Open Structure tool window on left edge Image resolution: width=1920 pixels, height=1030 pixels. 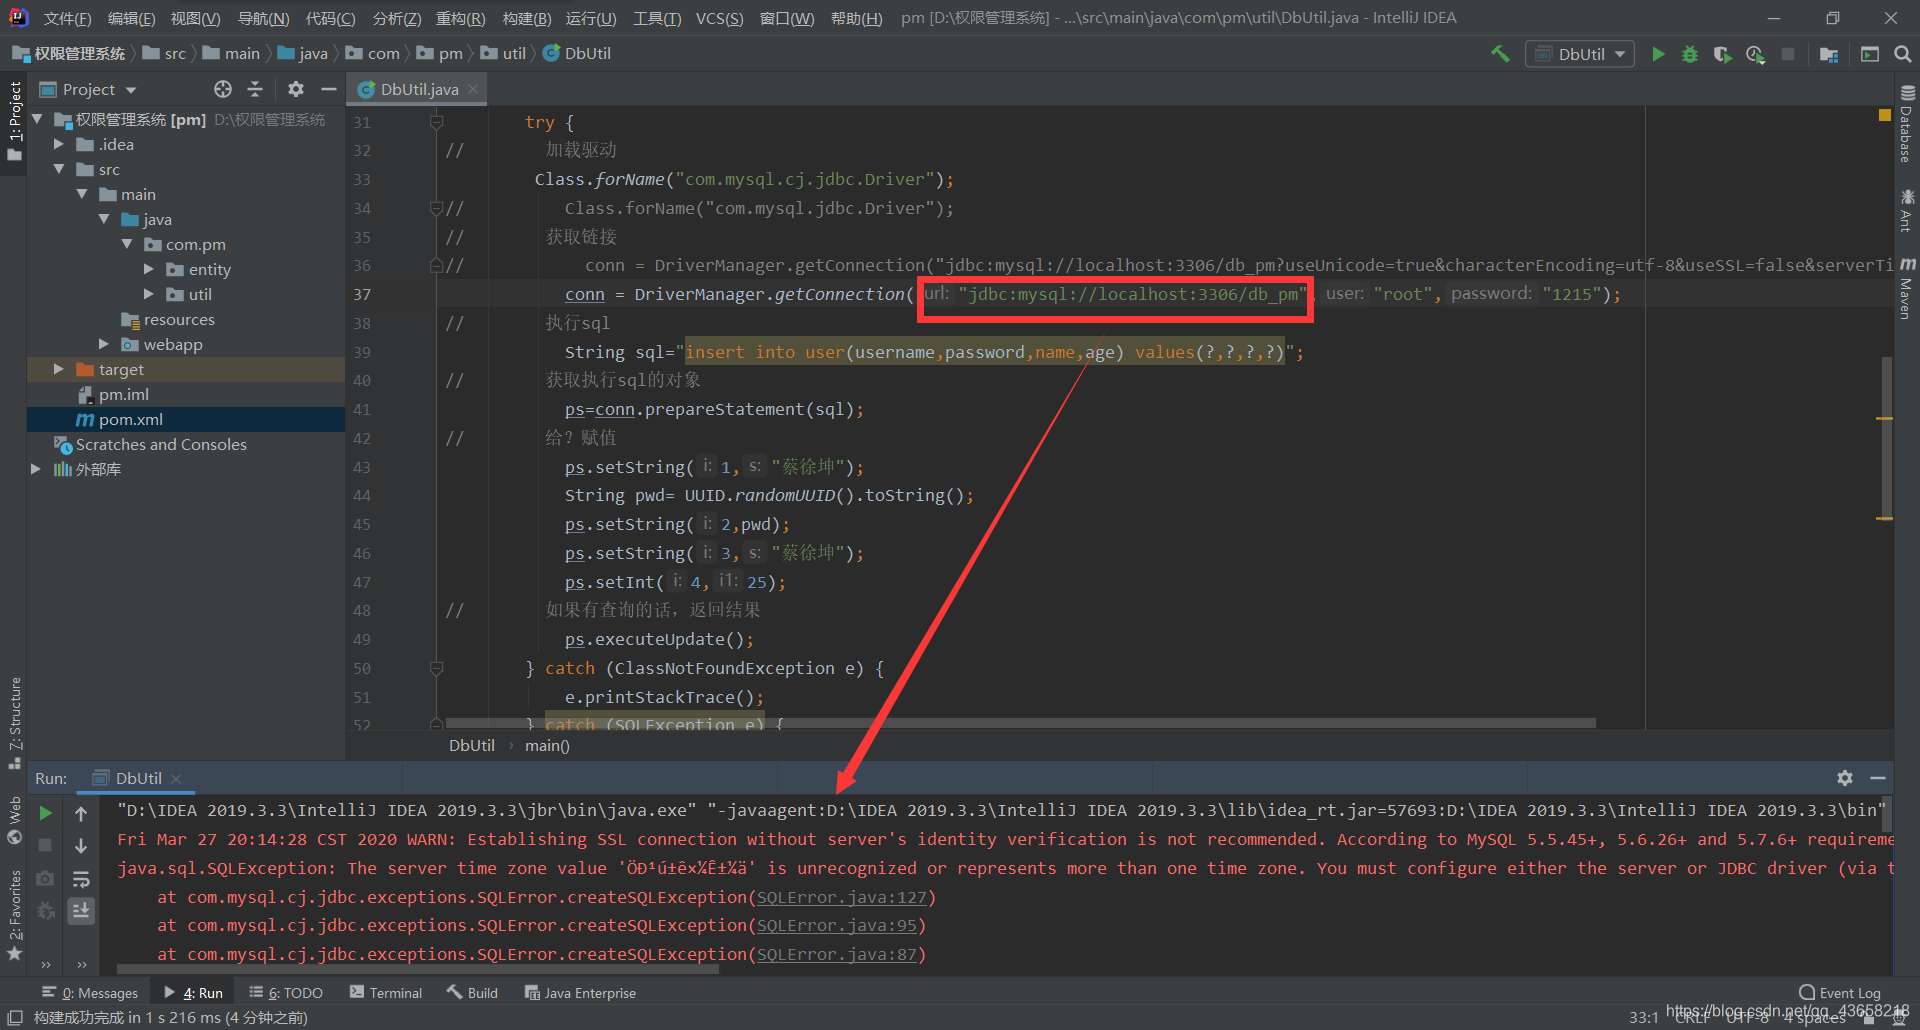click(x=15, y=722)
